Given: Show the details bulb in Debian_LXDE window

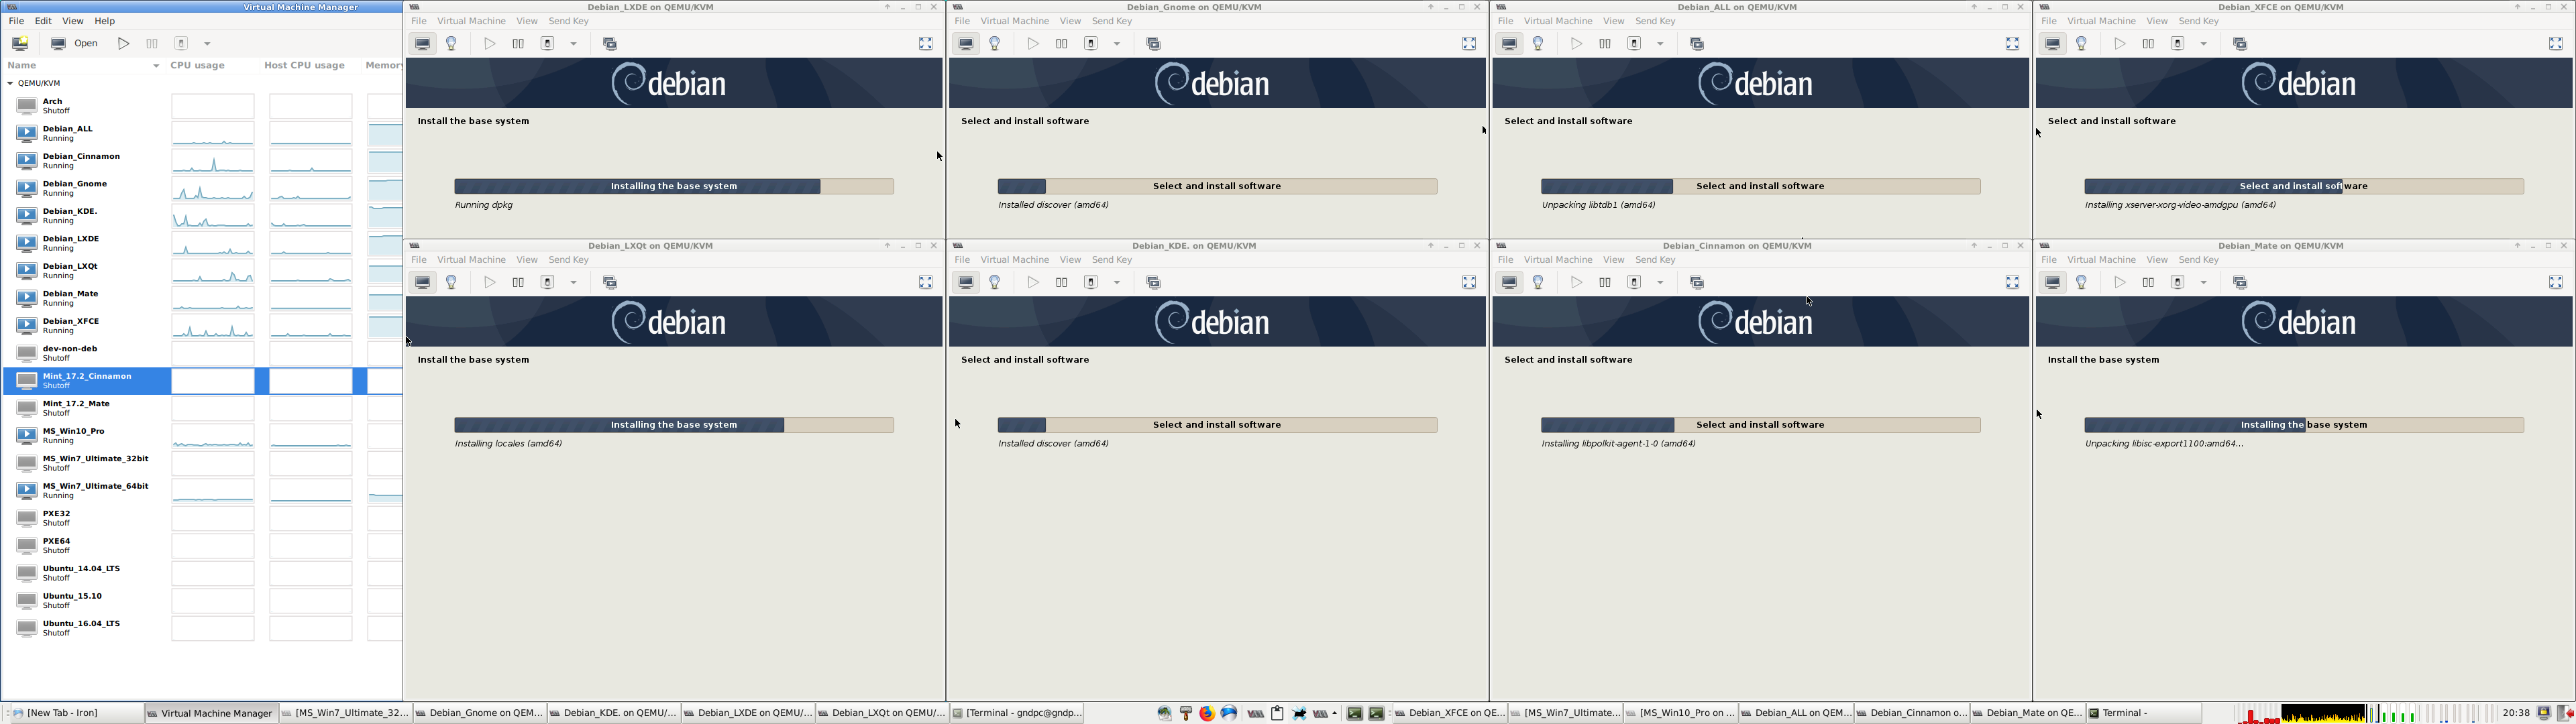Looking at the screenshot, I should pos(452,43).
